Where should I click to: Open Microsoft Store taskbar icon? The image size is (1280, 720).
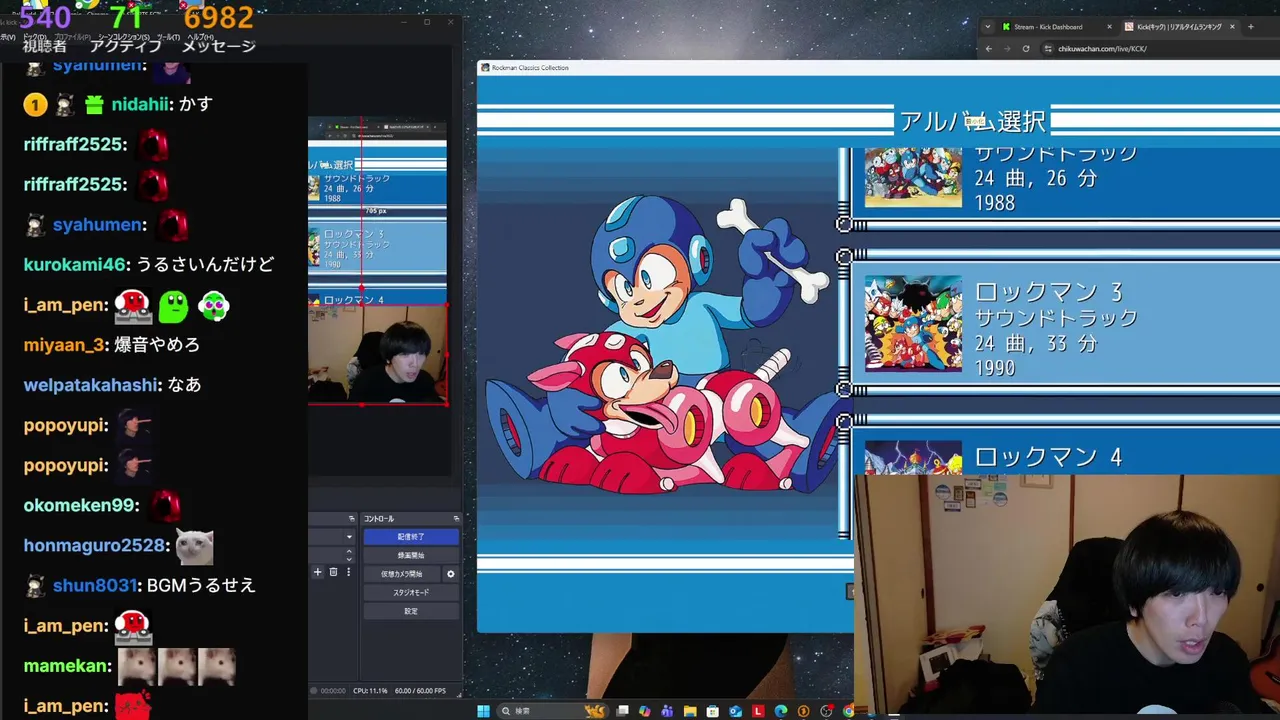[x=712, y=711]
